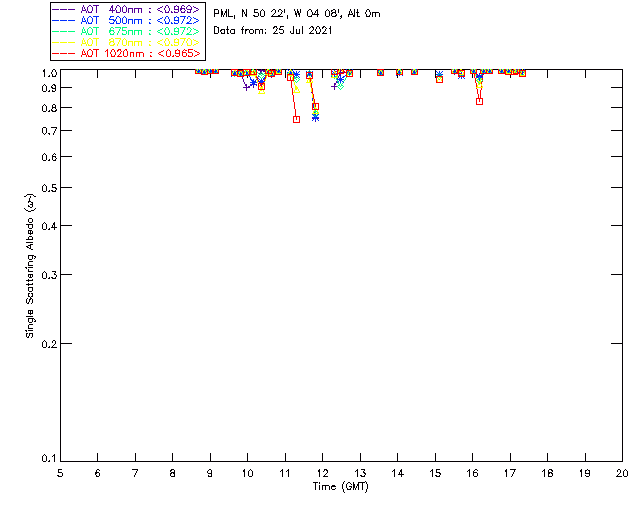Screen dimensions: 640x512
Task: Click the Single Scattering Albedo axis label
Action: click(x=30, y=265)
